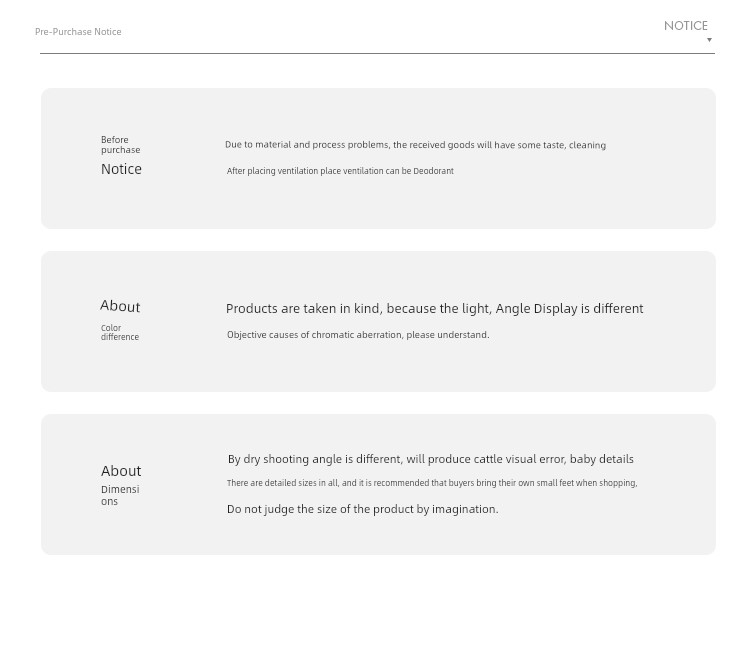
Task: Click the Pre-Purchase Notice label
Action: [x=78, y=32]
